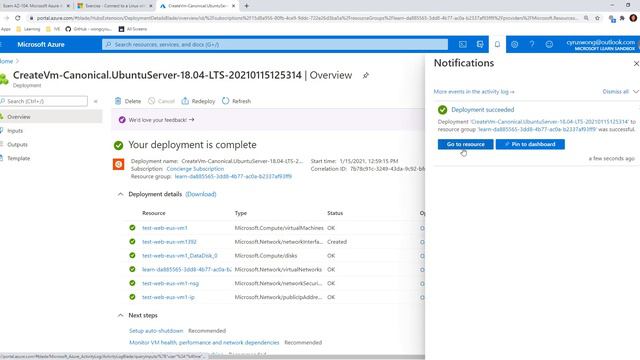Screen dimensions: 640x360
Task: Open test-web-eus-vm1-nsg resource
Action: click(x=170, y=283)
